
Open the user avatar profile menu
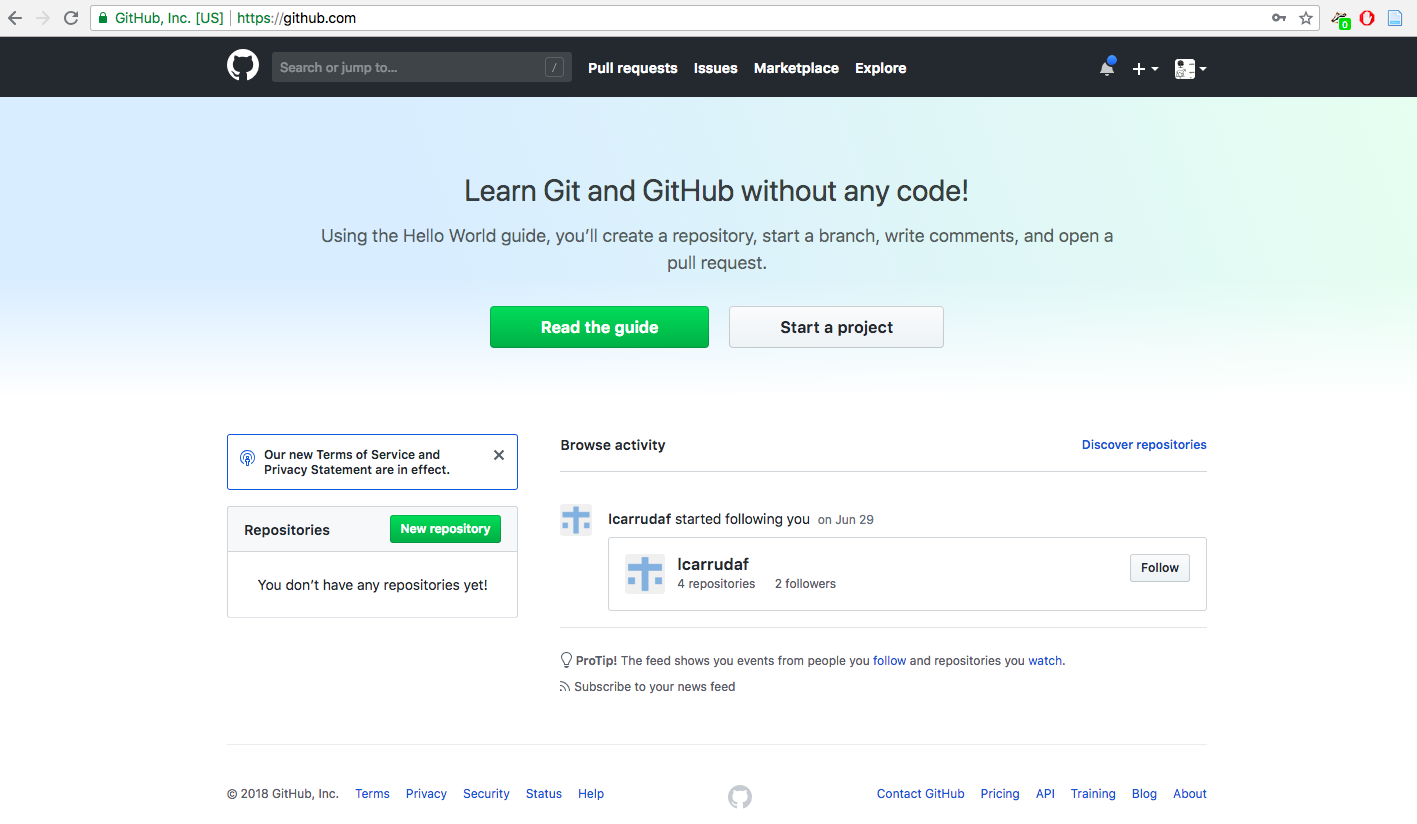pos(1190,68)
